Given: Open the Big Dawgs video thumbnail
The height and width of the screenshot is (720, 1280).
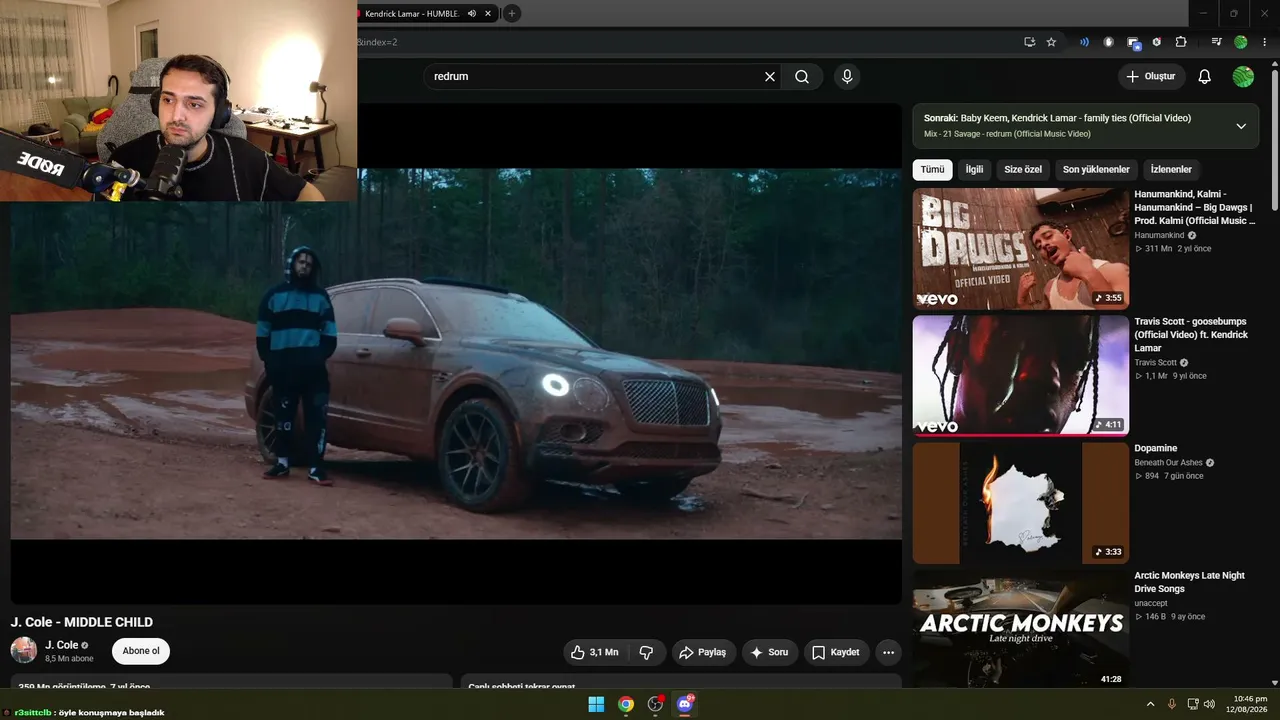Looking at the screenshot, I should point(1021,249).
